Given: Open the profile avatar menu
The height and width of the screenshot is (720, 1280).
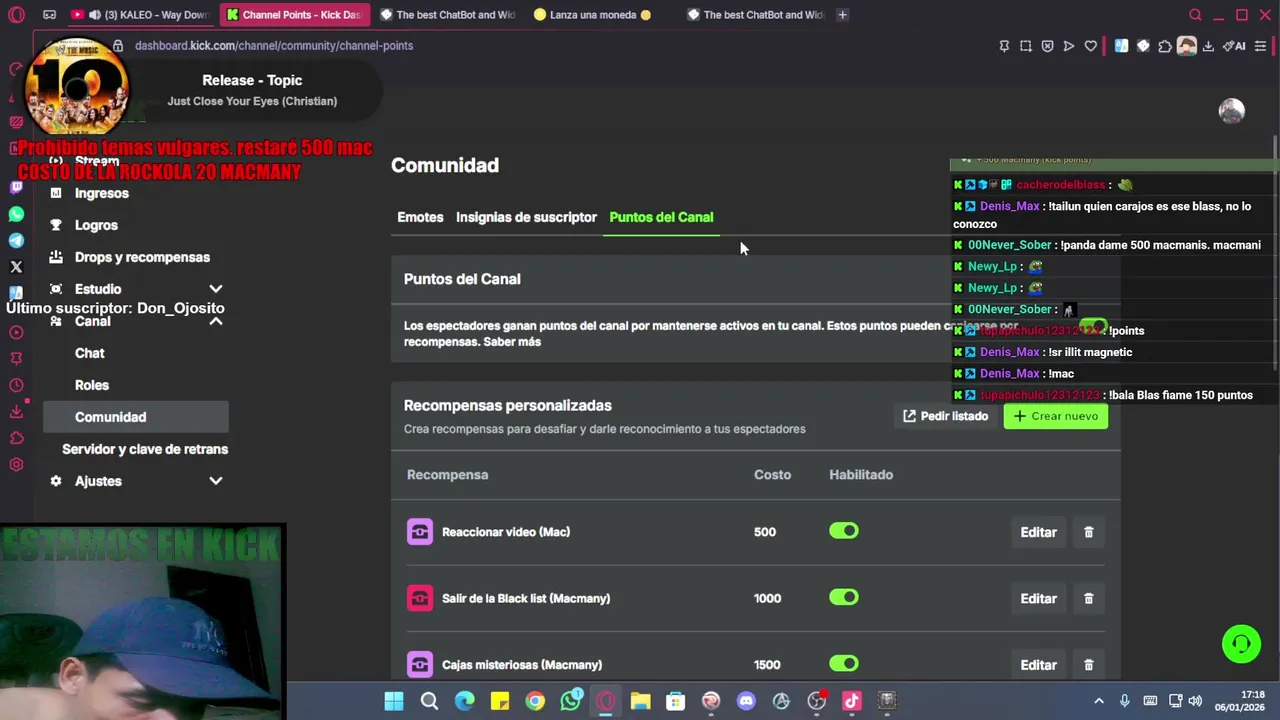Looking at the screenshot, I should pyautogui.click(x=1232, y=111).
